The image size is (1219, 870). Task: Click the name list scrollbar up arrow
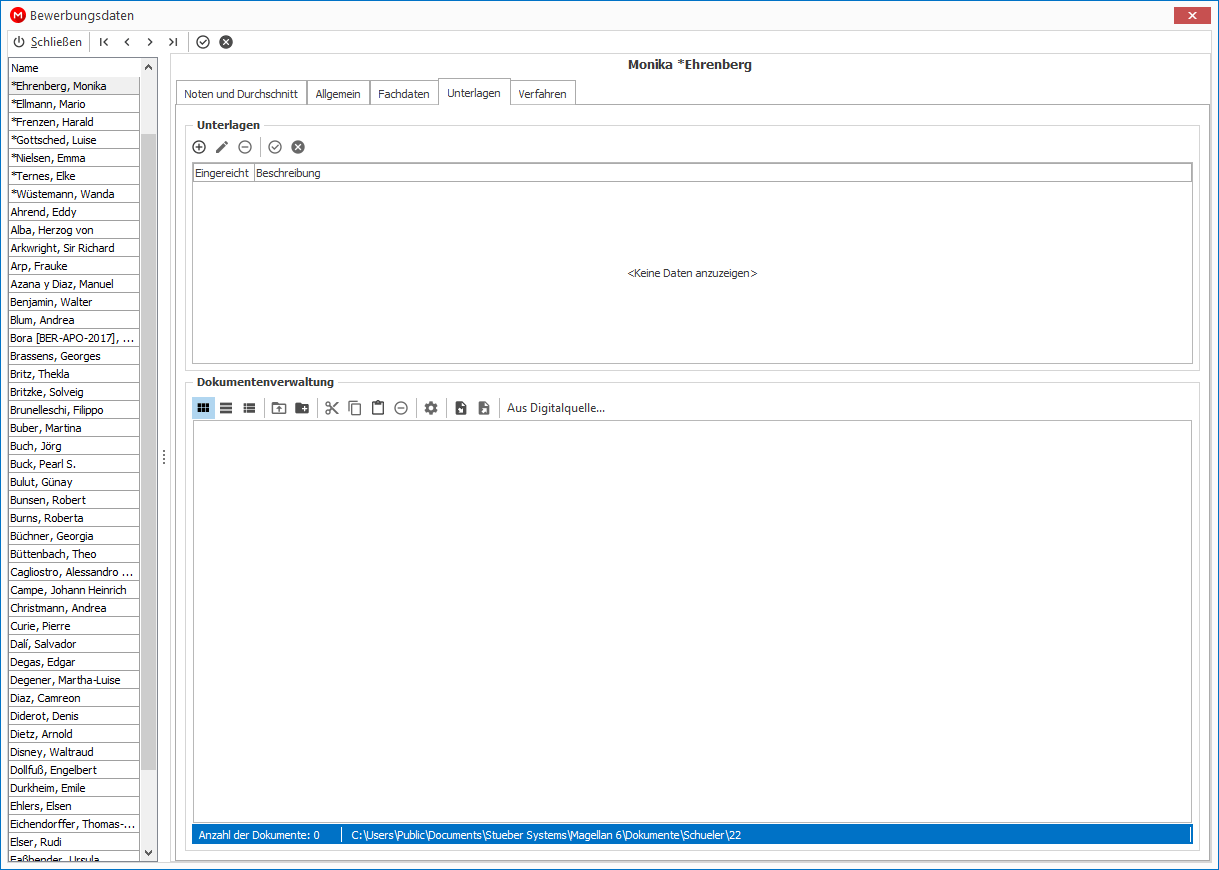(x=149, y=68)
